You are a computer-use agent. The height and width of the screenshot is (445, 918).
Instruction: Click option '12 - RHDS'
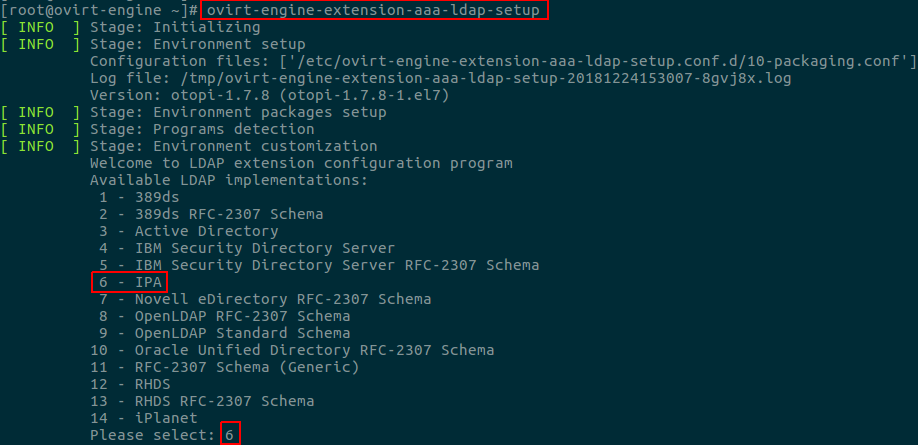pos(130,384)
